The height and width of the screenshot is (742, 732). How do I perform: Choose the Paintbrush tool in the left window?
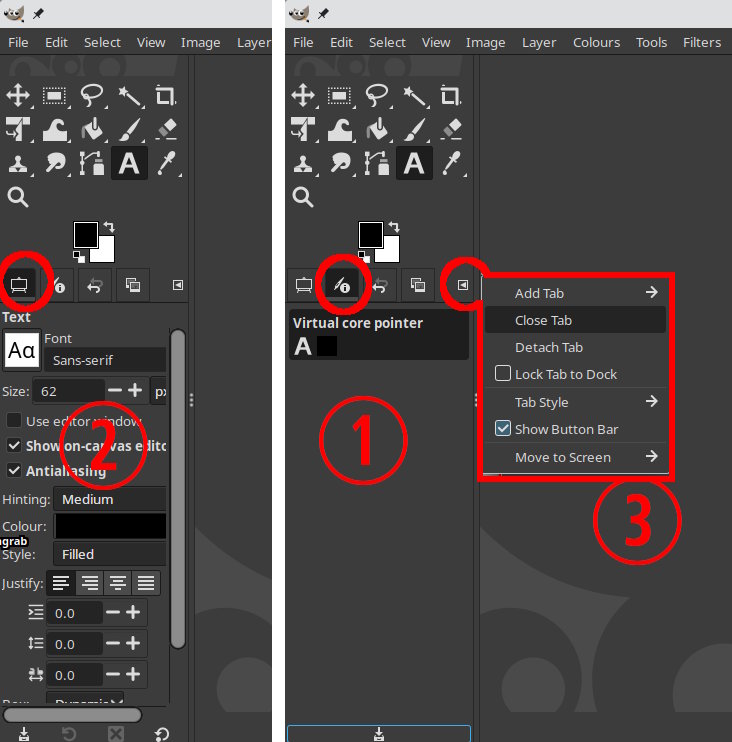[x=129, y=130]
